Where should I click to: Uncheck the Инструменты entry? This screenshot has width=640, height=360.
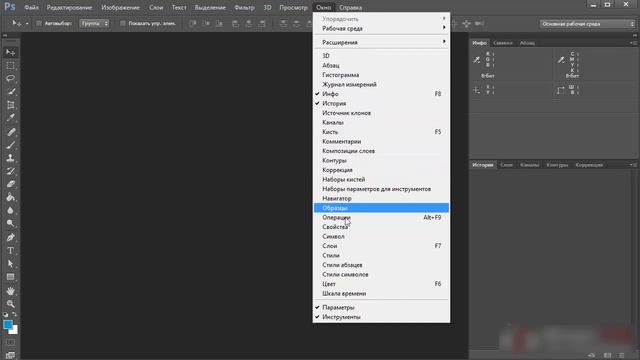coord(381,317)
